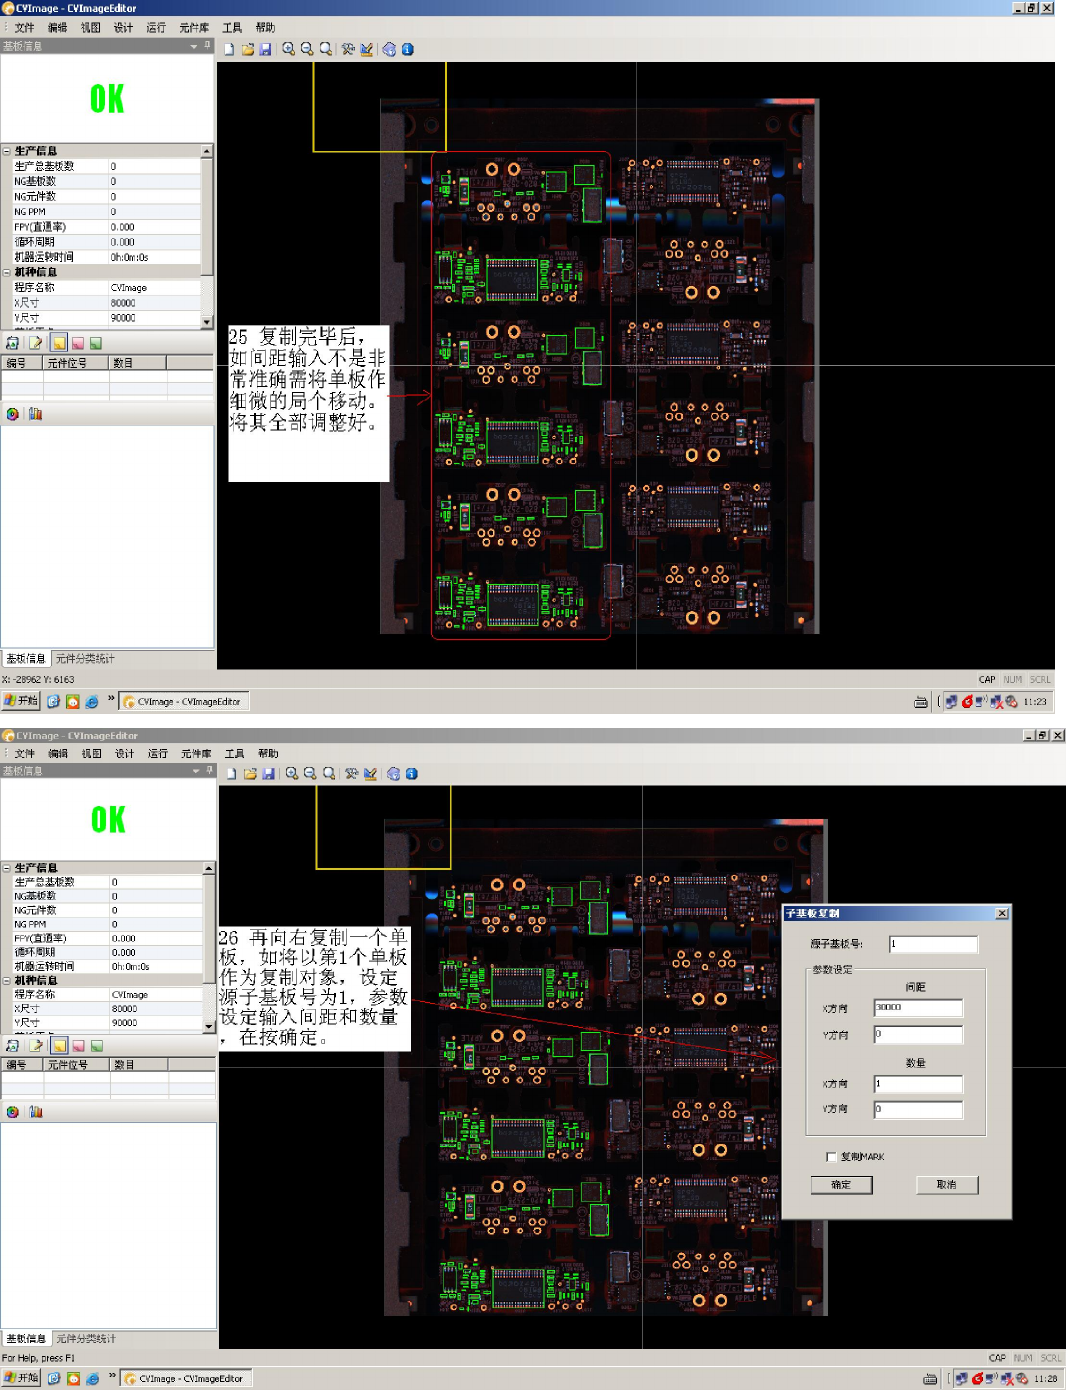Screen dimensions: 1066x1390
Task: Collapse the 生产信息 group in lower window
Action: click(7, 868)
